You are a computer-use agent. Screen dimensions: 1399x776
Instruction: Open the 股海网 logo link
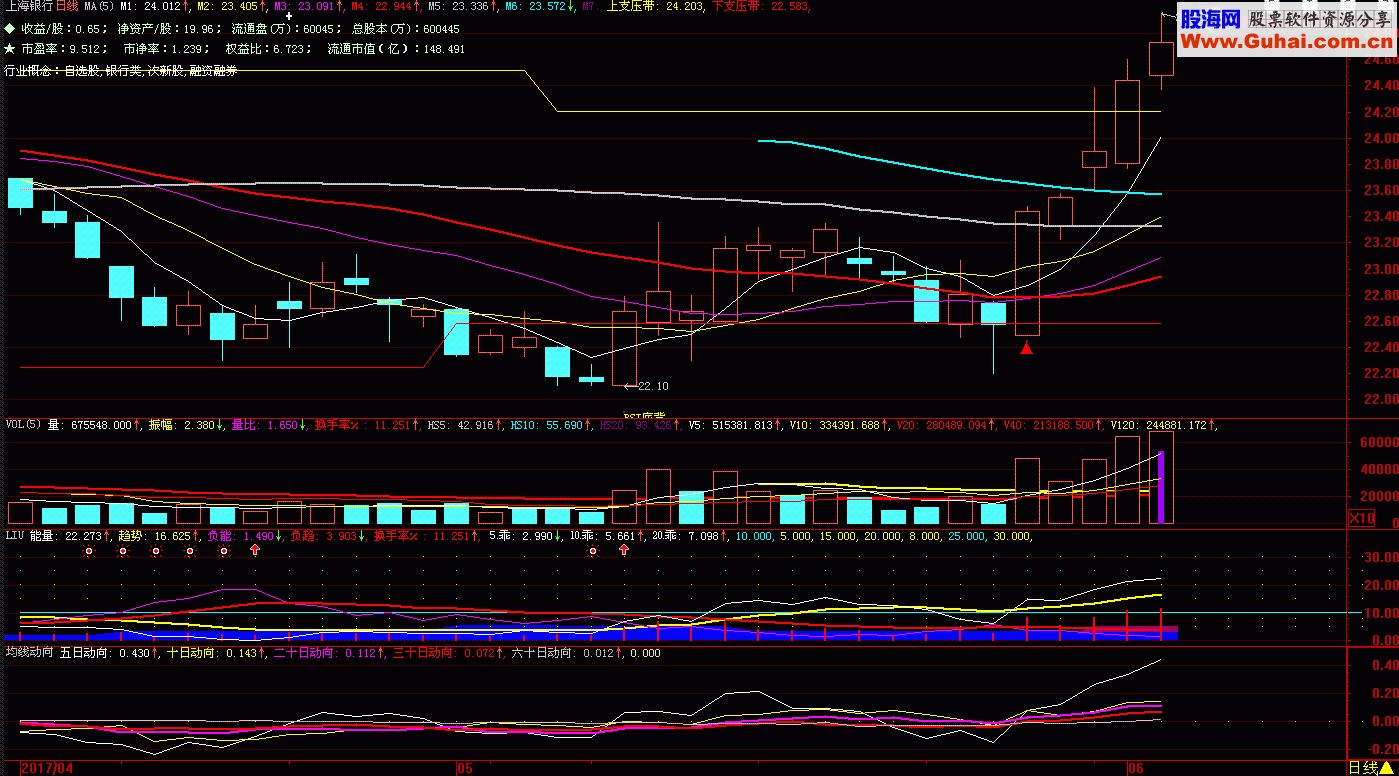coord(1210,19)
